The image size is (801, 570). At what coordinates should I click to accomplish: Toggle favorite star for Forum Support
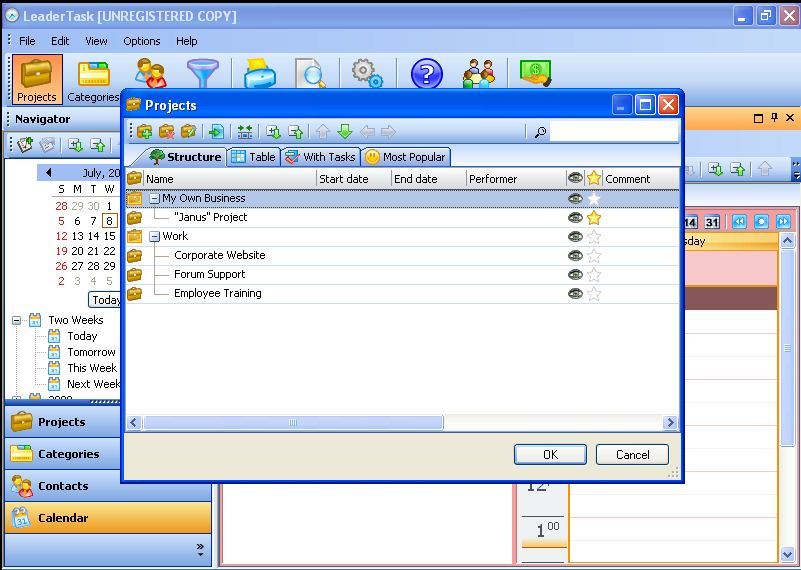click(594, 275)
